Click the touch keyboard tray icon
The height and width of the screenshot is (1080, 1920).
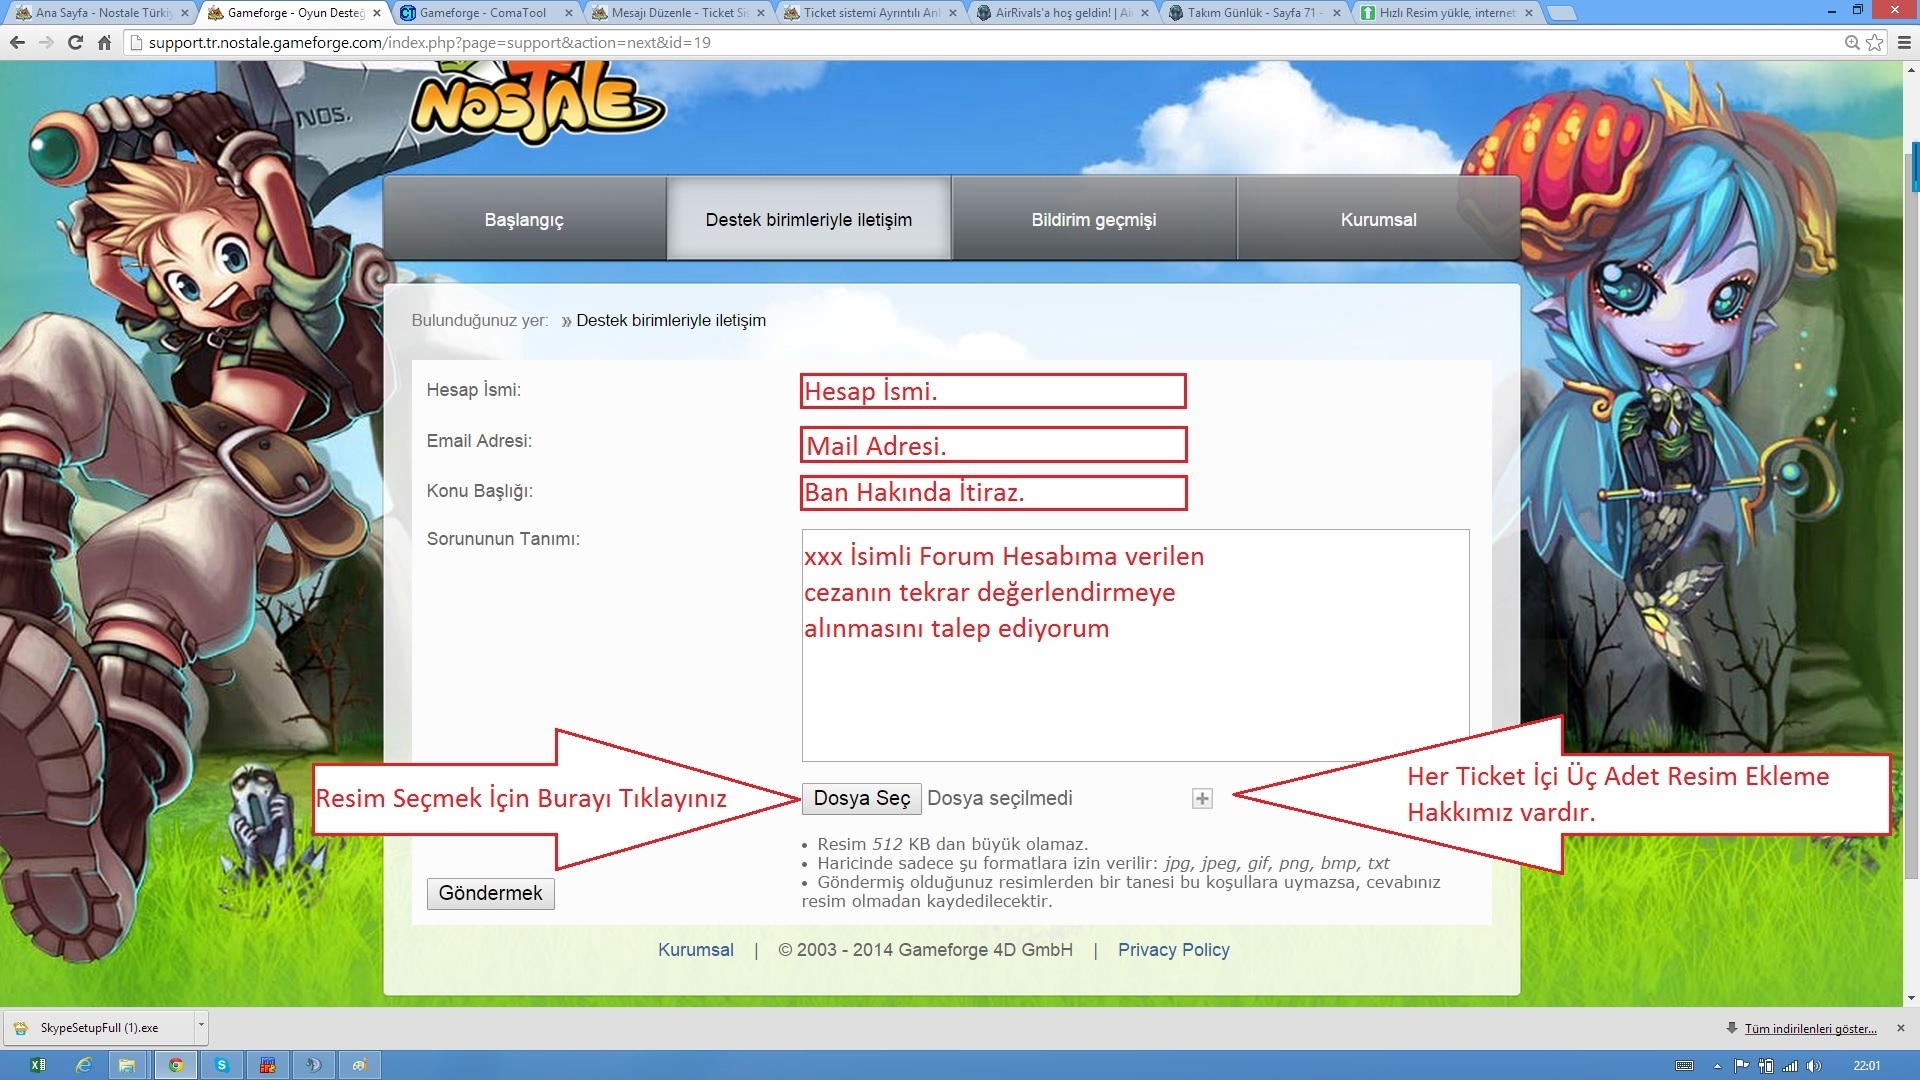[1684, 1066]
